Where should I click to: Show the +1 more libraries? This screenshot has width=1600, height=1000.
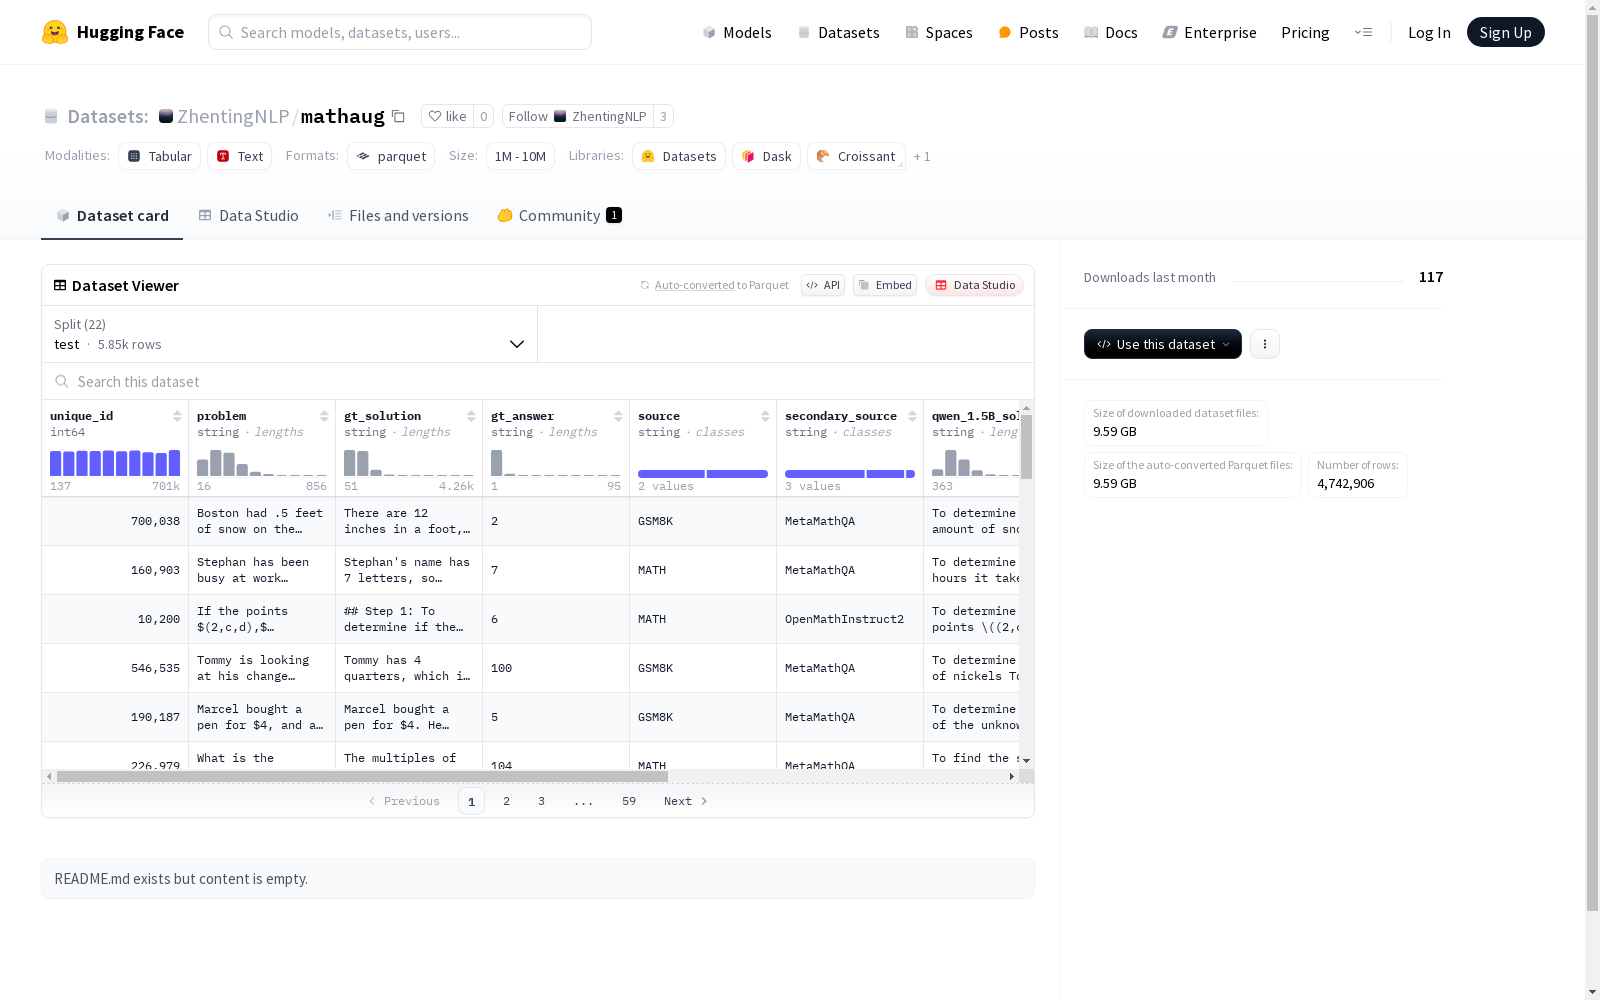click(922, 156)
